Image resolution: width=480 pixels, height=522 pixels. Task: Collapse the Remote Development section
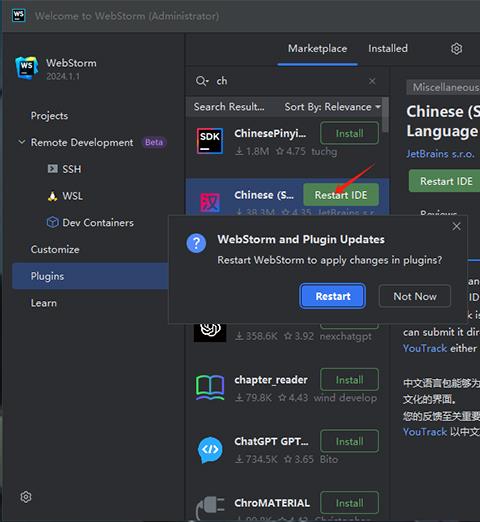22,142
